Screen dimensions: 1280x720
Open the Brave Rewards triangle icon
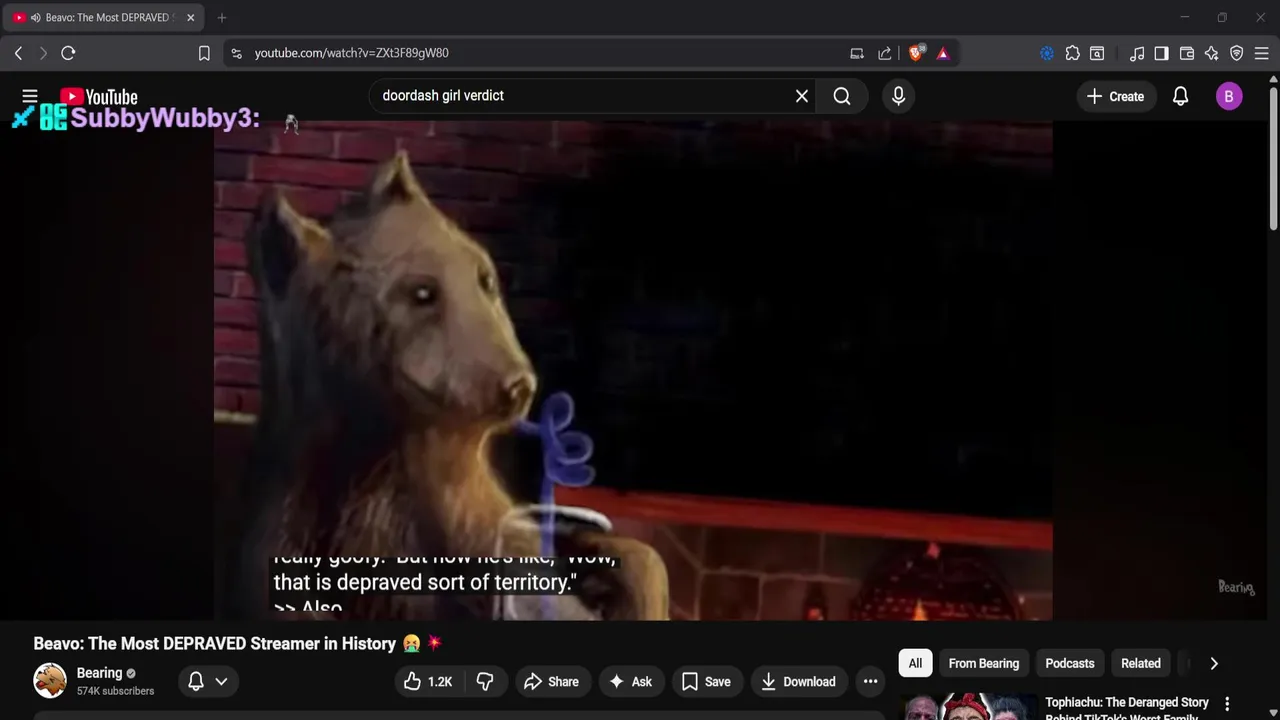[943, 53]
